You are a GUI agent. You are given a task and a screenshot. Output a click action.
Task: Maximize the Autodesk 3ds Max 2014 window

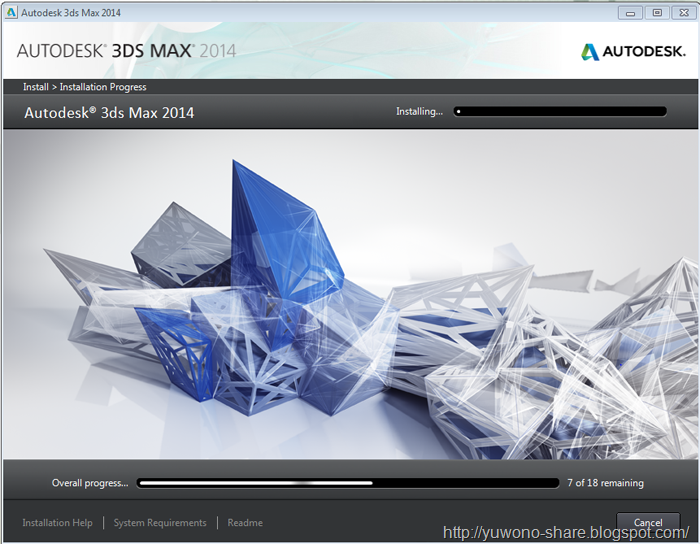(657, 12)
